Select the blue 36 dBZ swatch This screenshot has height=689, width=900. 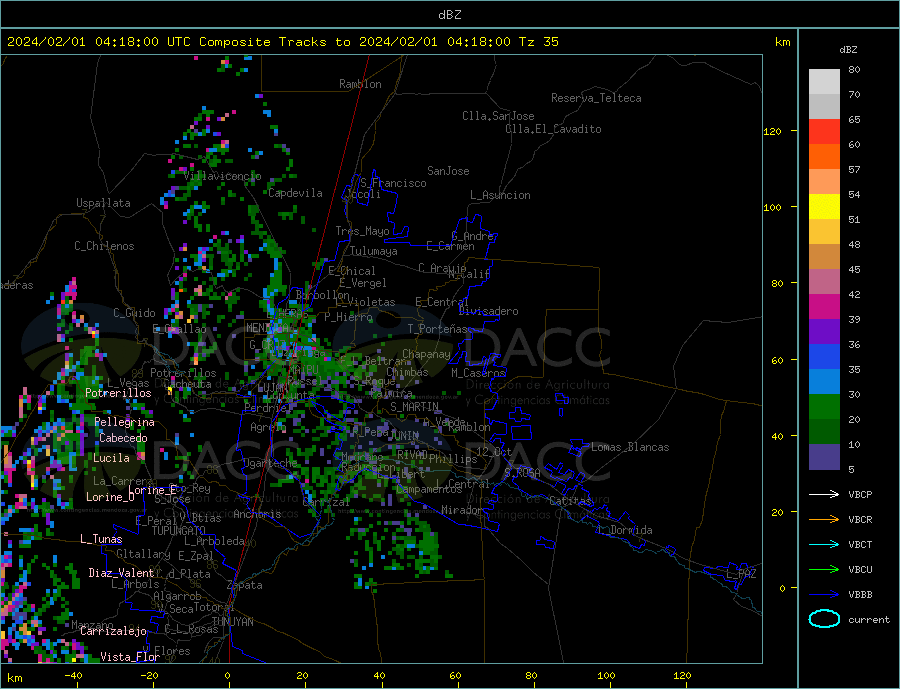pos(824,357)
